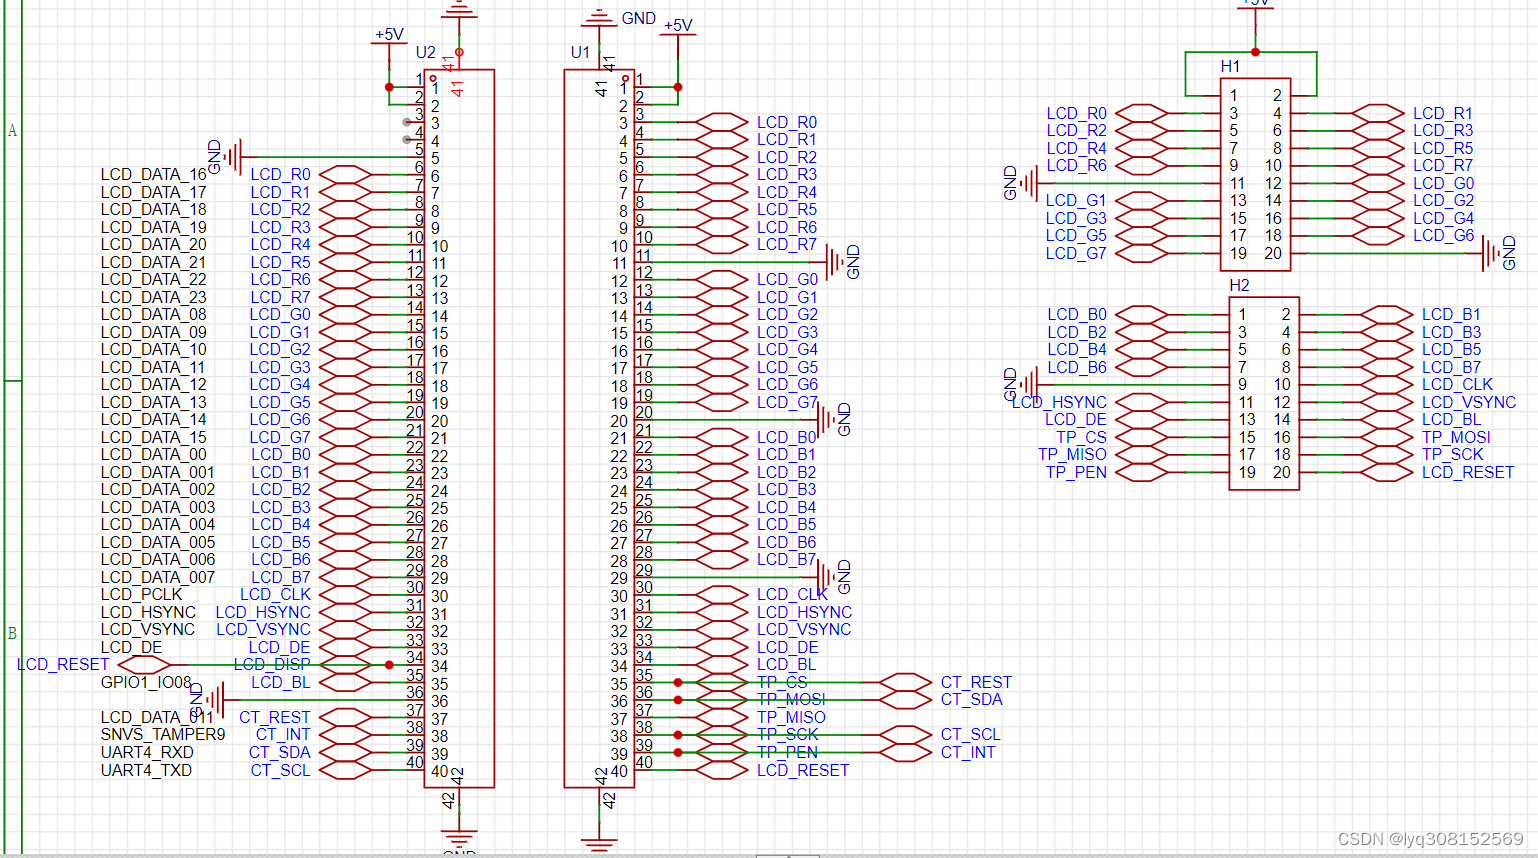
Task: Select the U1 component designator
Action: point(580,52)
